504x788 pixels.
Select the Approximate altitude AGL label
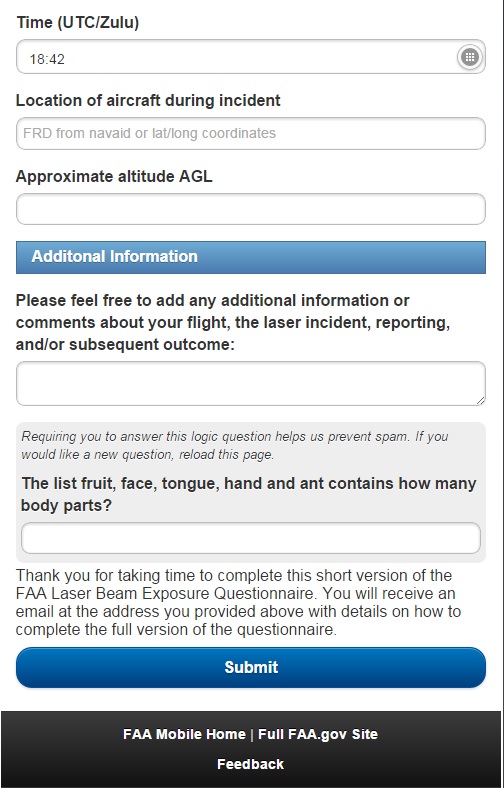tap(114, 176)
